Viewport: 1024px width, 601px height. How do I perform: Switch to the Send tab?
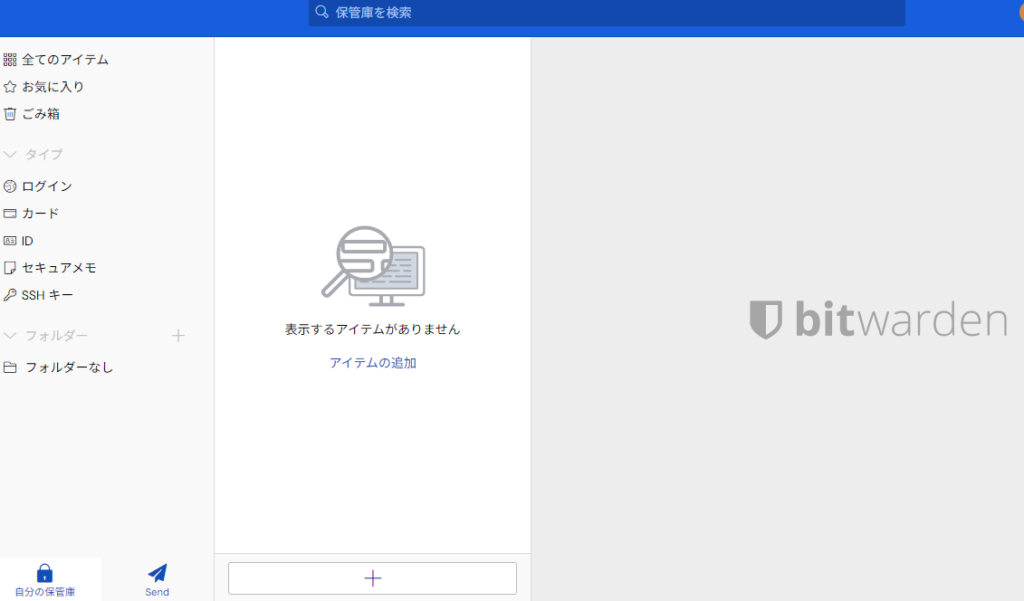click(157, 580)
